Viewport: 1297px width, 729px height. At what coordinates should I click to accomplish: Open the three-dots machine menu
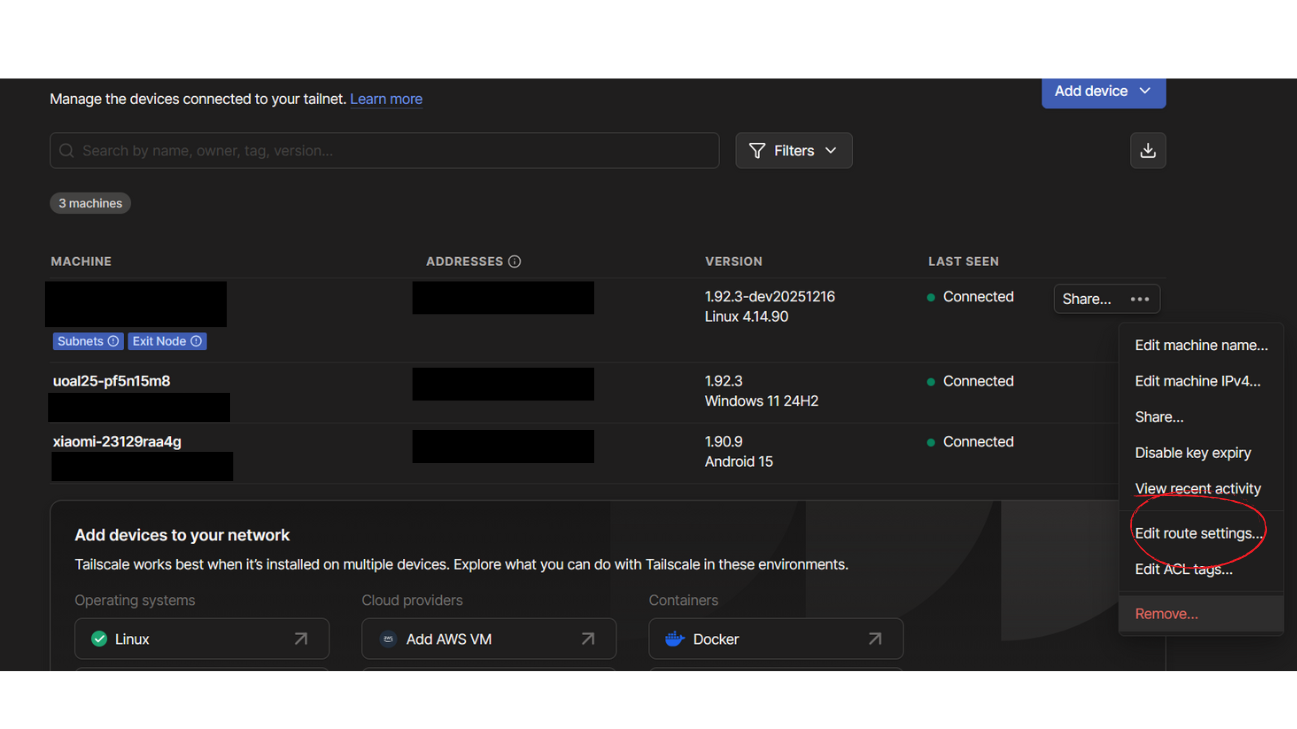pyautogui.click(x=1140, y=299)
